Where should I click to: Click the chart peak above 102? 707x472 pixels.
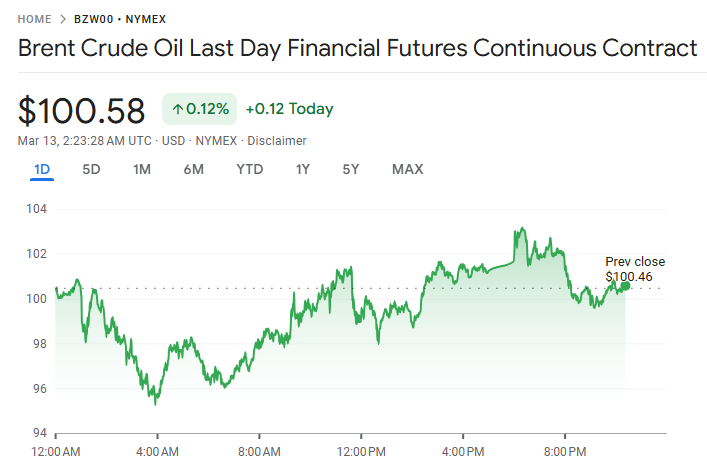(x=521, y=230)
